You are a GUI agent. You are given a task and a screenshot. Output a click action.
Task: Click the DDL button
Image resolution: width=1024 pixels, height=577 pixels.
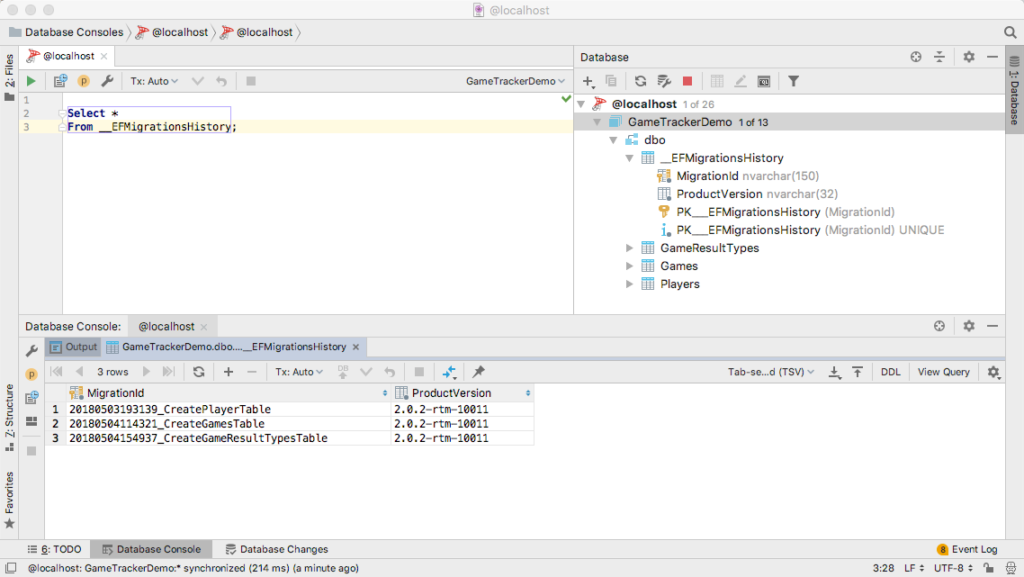(890, 371)
